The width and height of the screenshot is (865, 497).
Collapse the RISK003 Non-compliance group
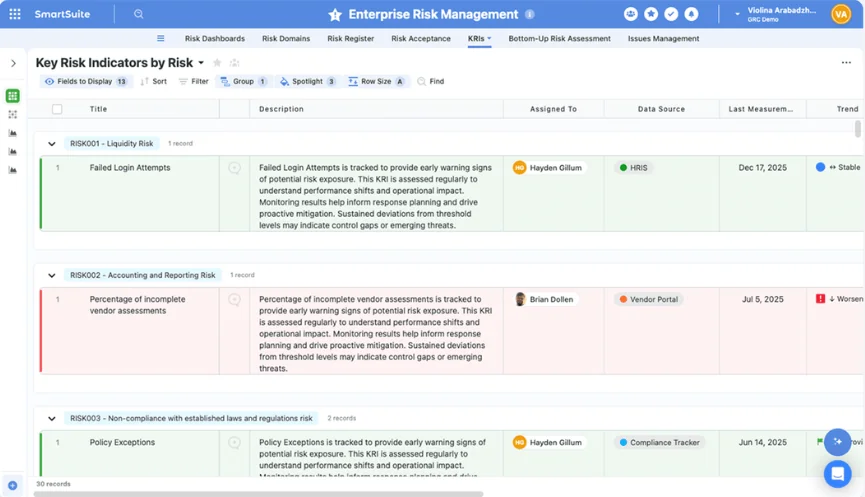coord(52,419)
